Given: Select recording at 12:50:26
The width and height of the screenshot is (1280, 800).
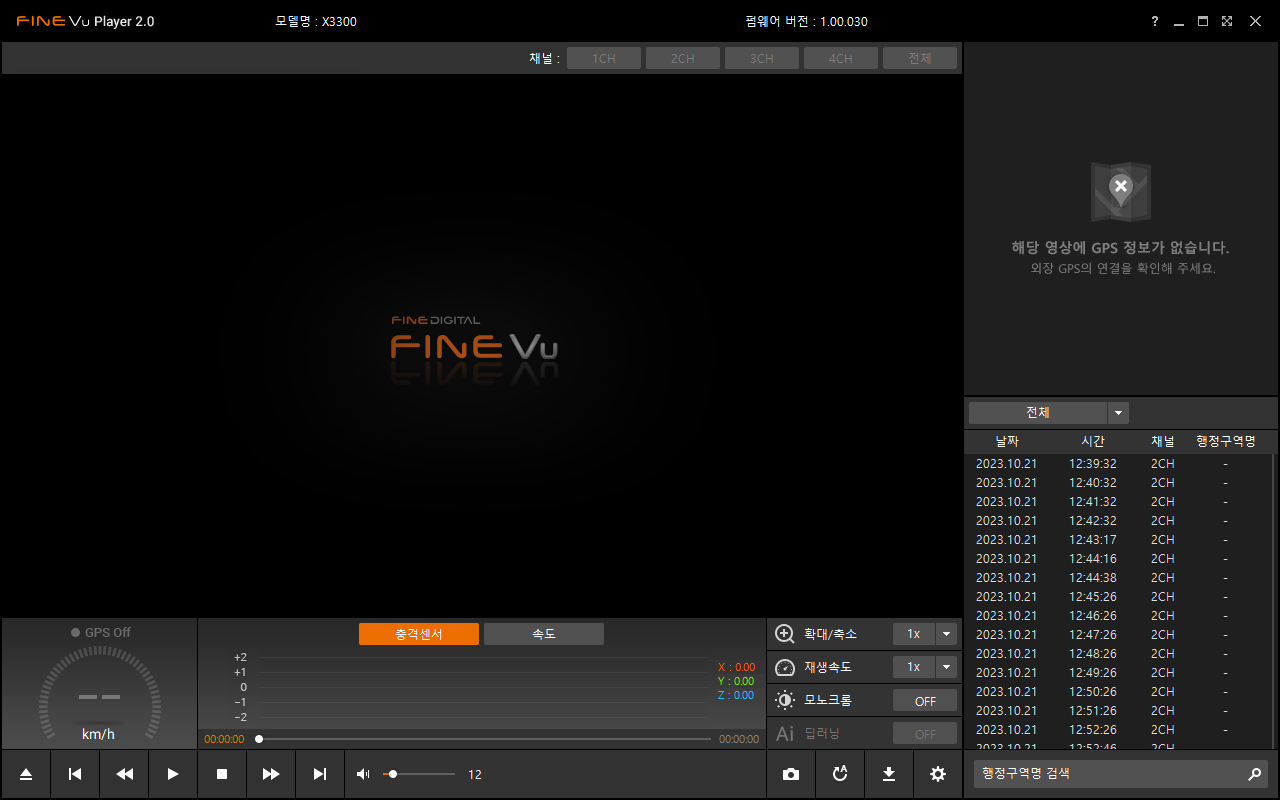Looking at the screenshot, I should [1118, 692].
